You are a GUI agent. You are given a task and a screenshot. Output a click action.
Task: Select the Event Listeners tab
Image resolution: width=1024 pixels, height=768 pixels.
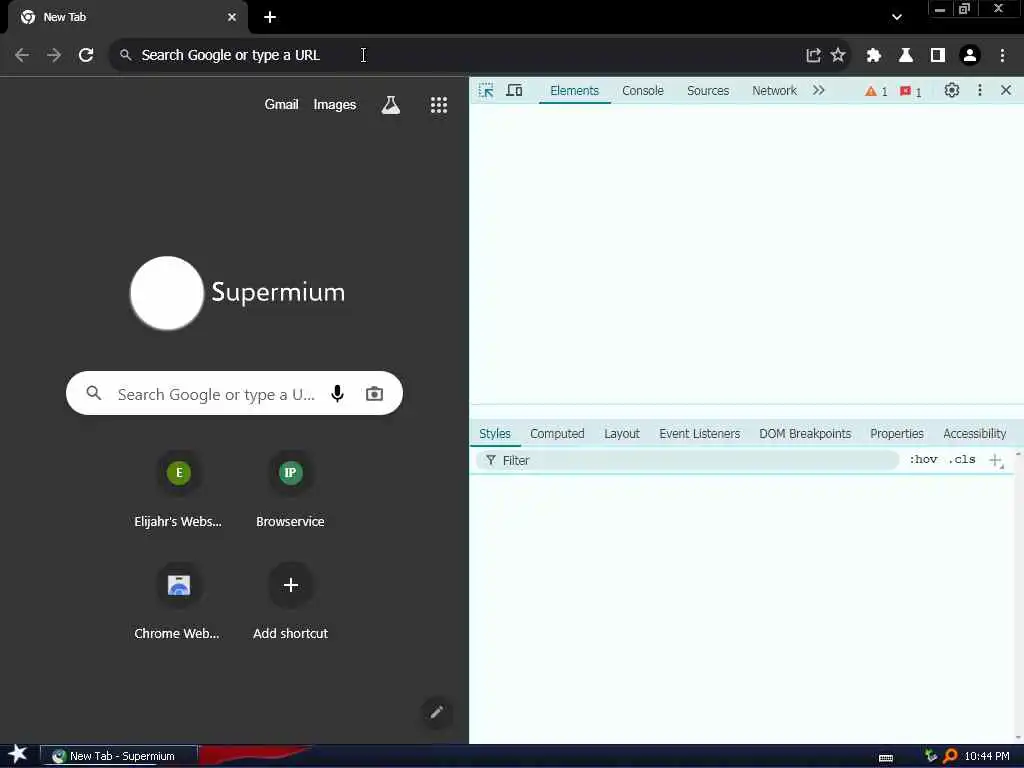pyautogui.click(x=699, y=434)
